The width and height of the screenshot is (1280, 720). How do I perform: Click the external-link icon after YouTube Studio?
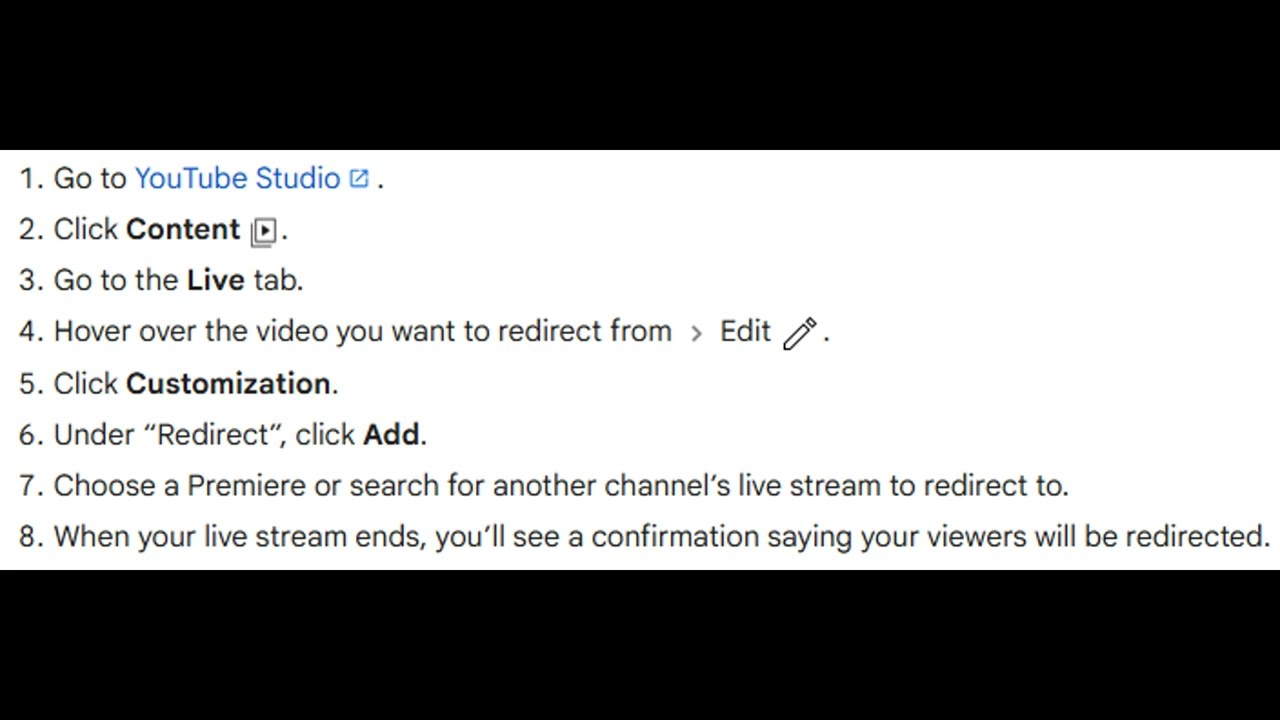click(x=359, y=179)
